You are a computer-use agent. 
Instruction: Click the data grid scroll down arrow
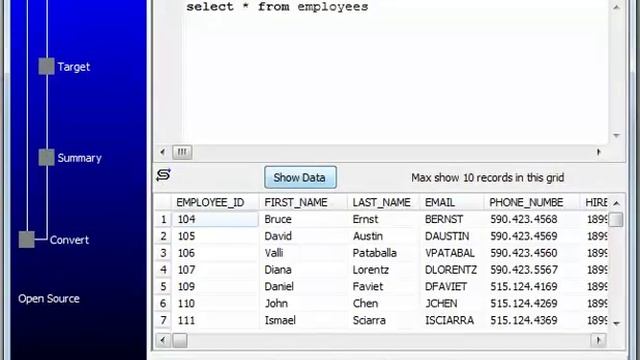click(x=616, y=323)
